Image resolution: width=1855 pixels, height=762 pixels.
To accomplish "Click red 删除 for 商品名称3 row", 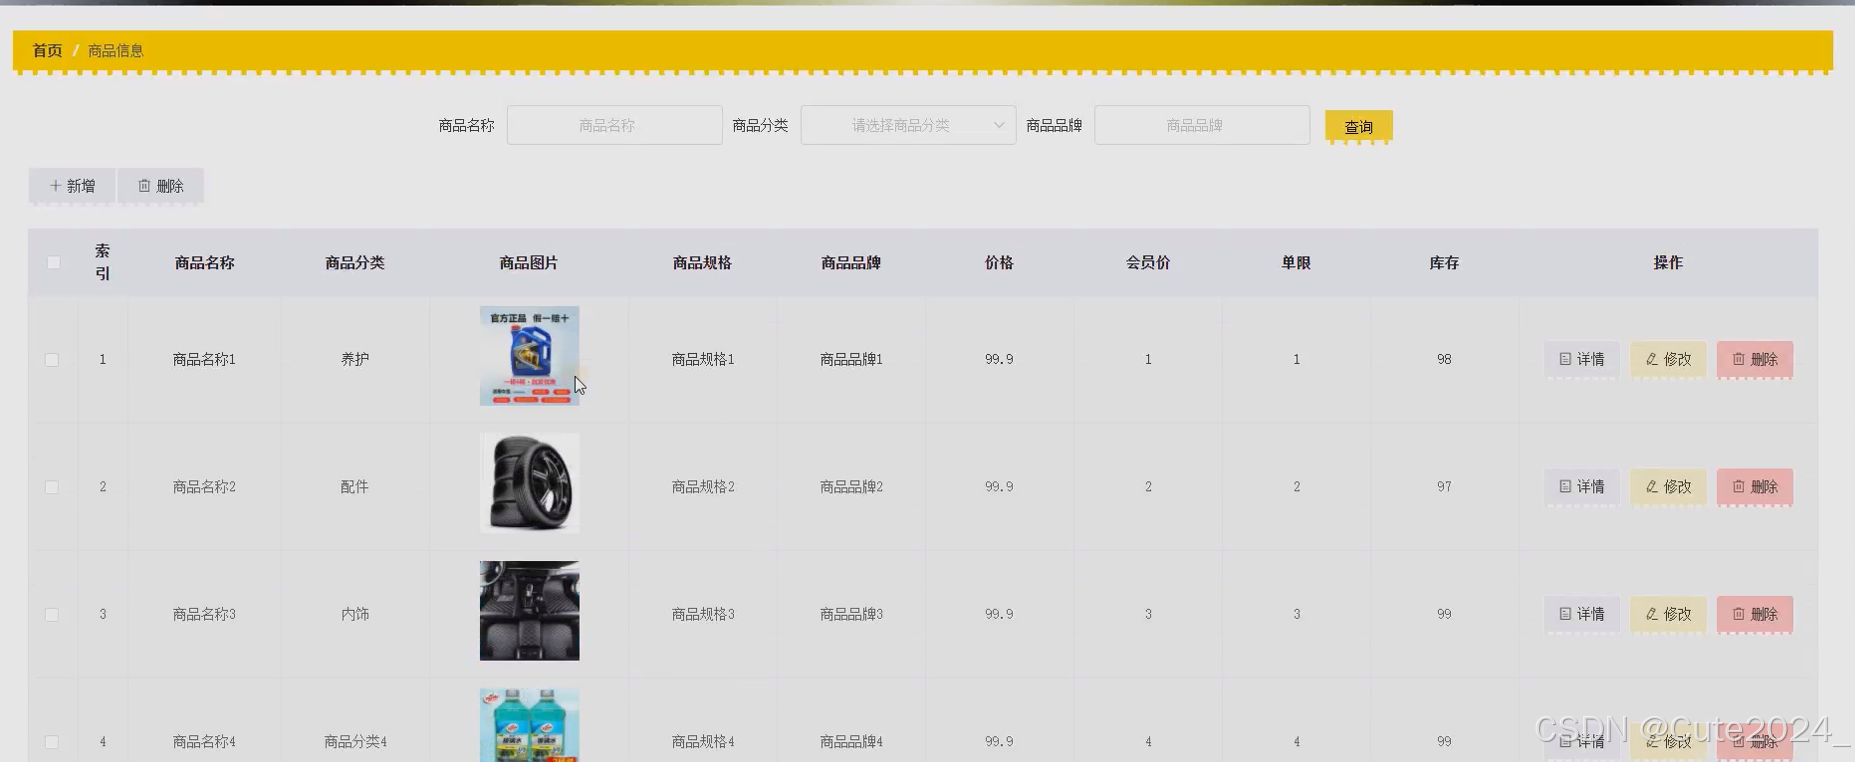I will (1755, 614).
